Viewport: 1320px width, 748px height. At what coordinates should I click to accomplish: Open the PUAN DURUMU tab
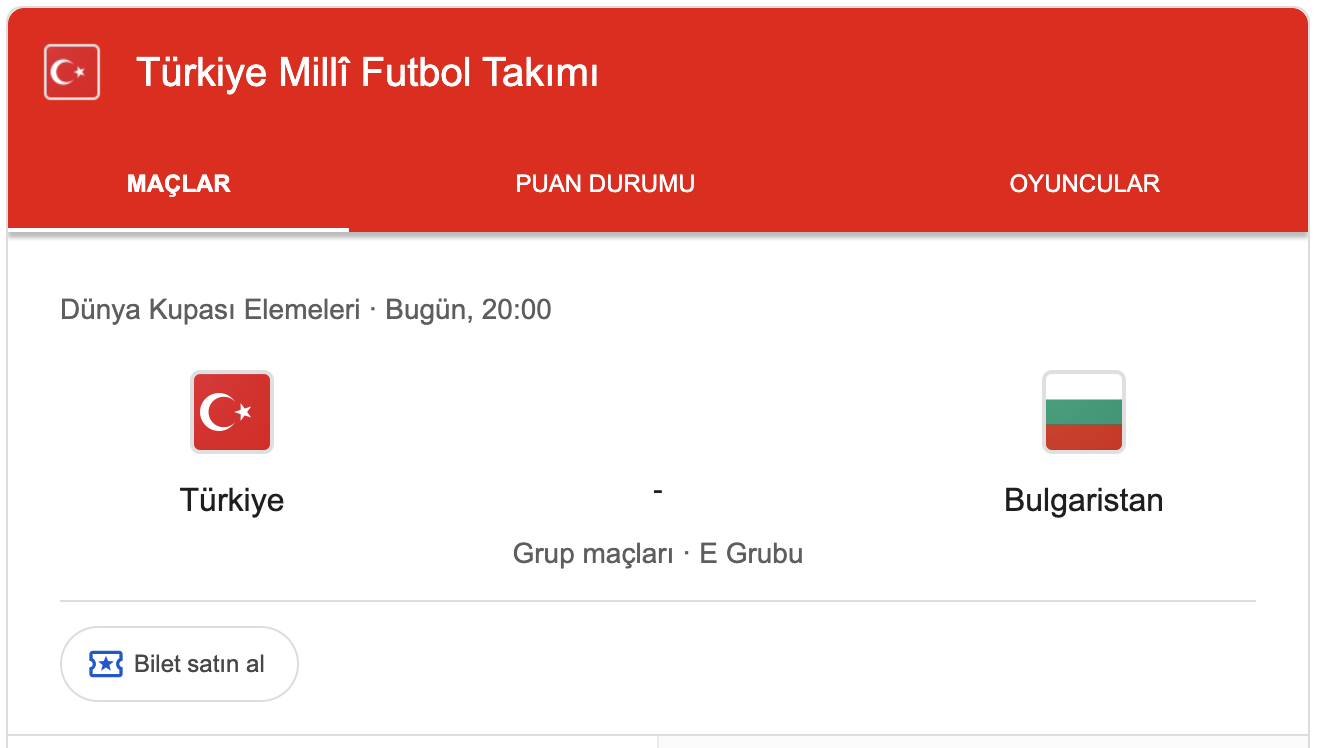click(x=605, y=184)
